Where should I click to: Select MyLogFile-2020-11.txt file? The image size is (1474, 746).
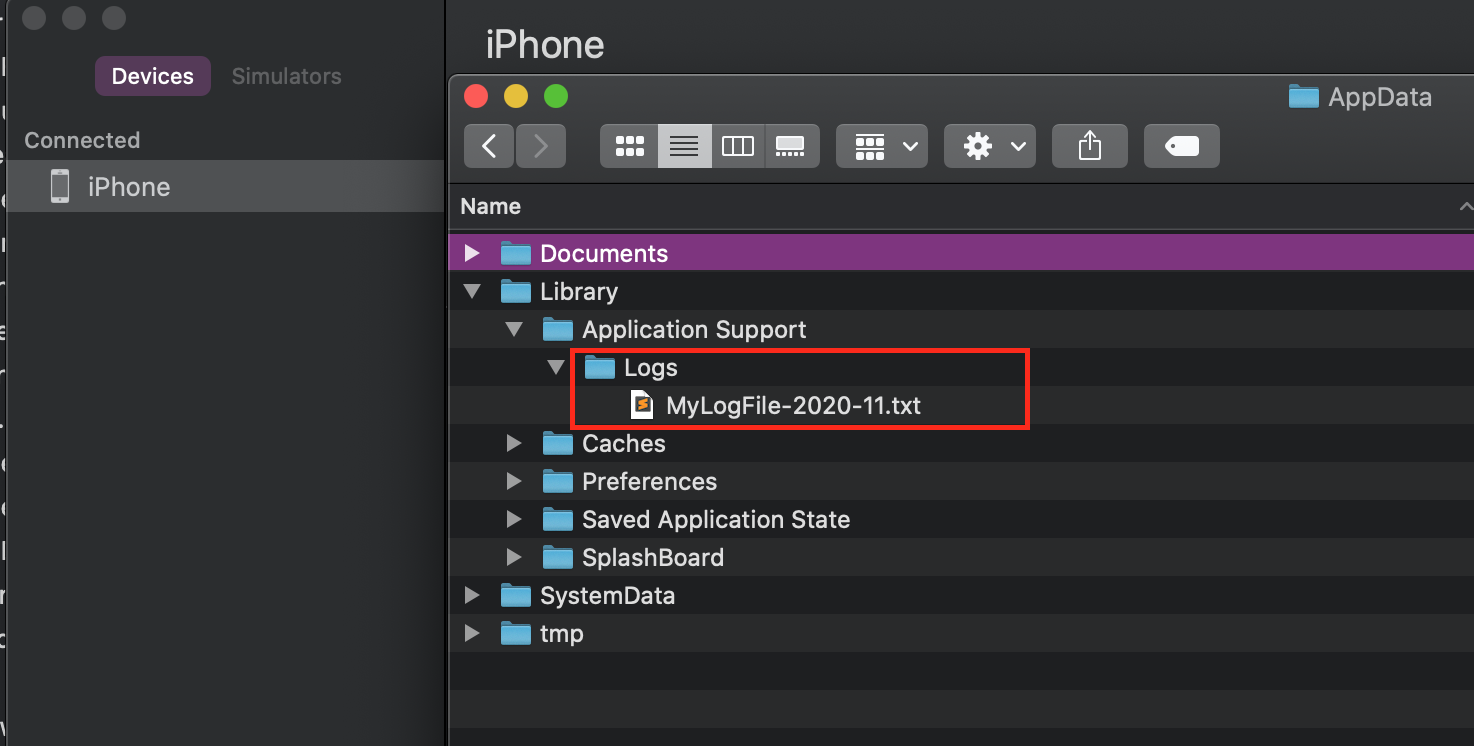pyautogui.click(x=793, y=406)
